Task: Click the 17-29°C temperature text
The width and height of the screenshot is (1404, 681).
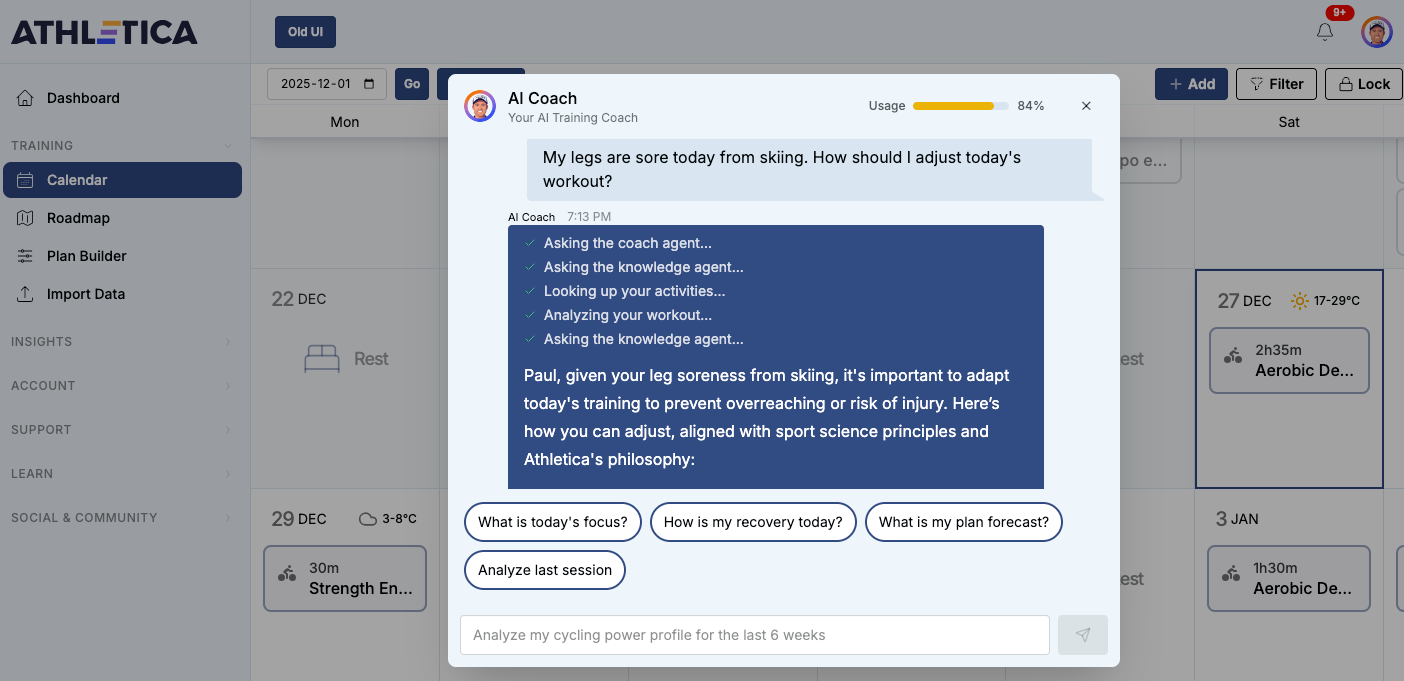Action: coord(1338,301)
